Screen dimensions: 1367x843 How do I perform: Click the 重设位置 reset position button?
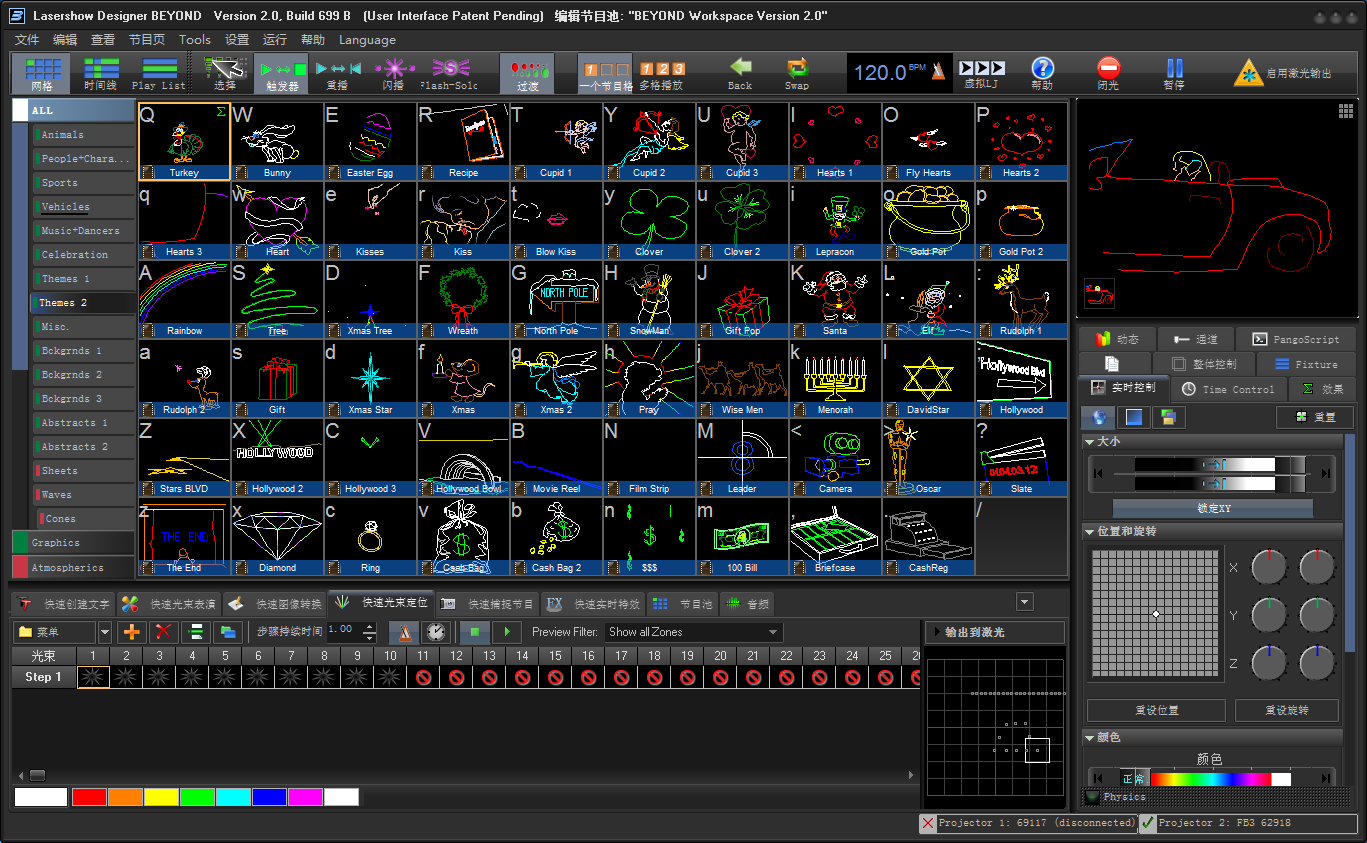coord(1156,710)
